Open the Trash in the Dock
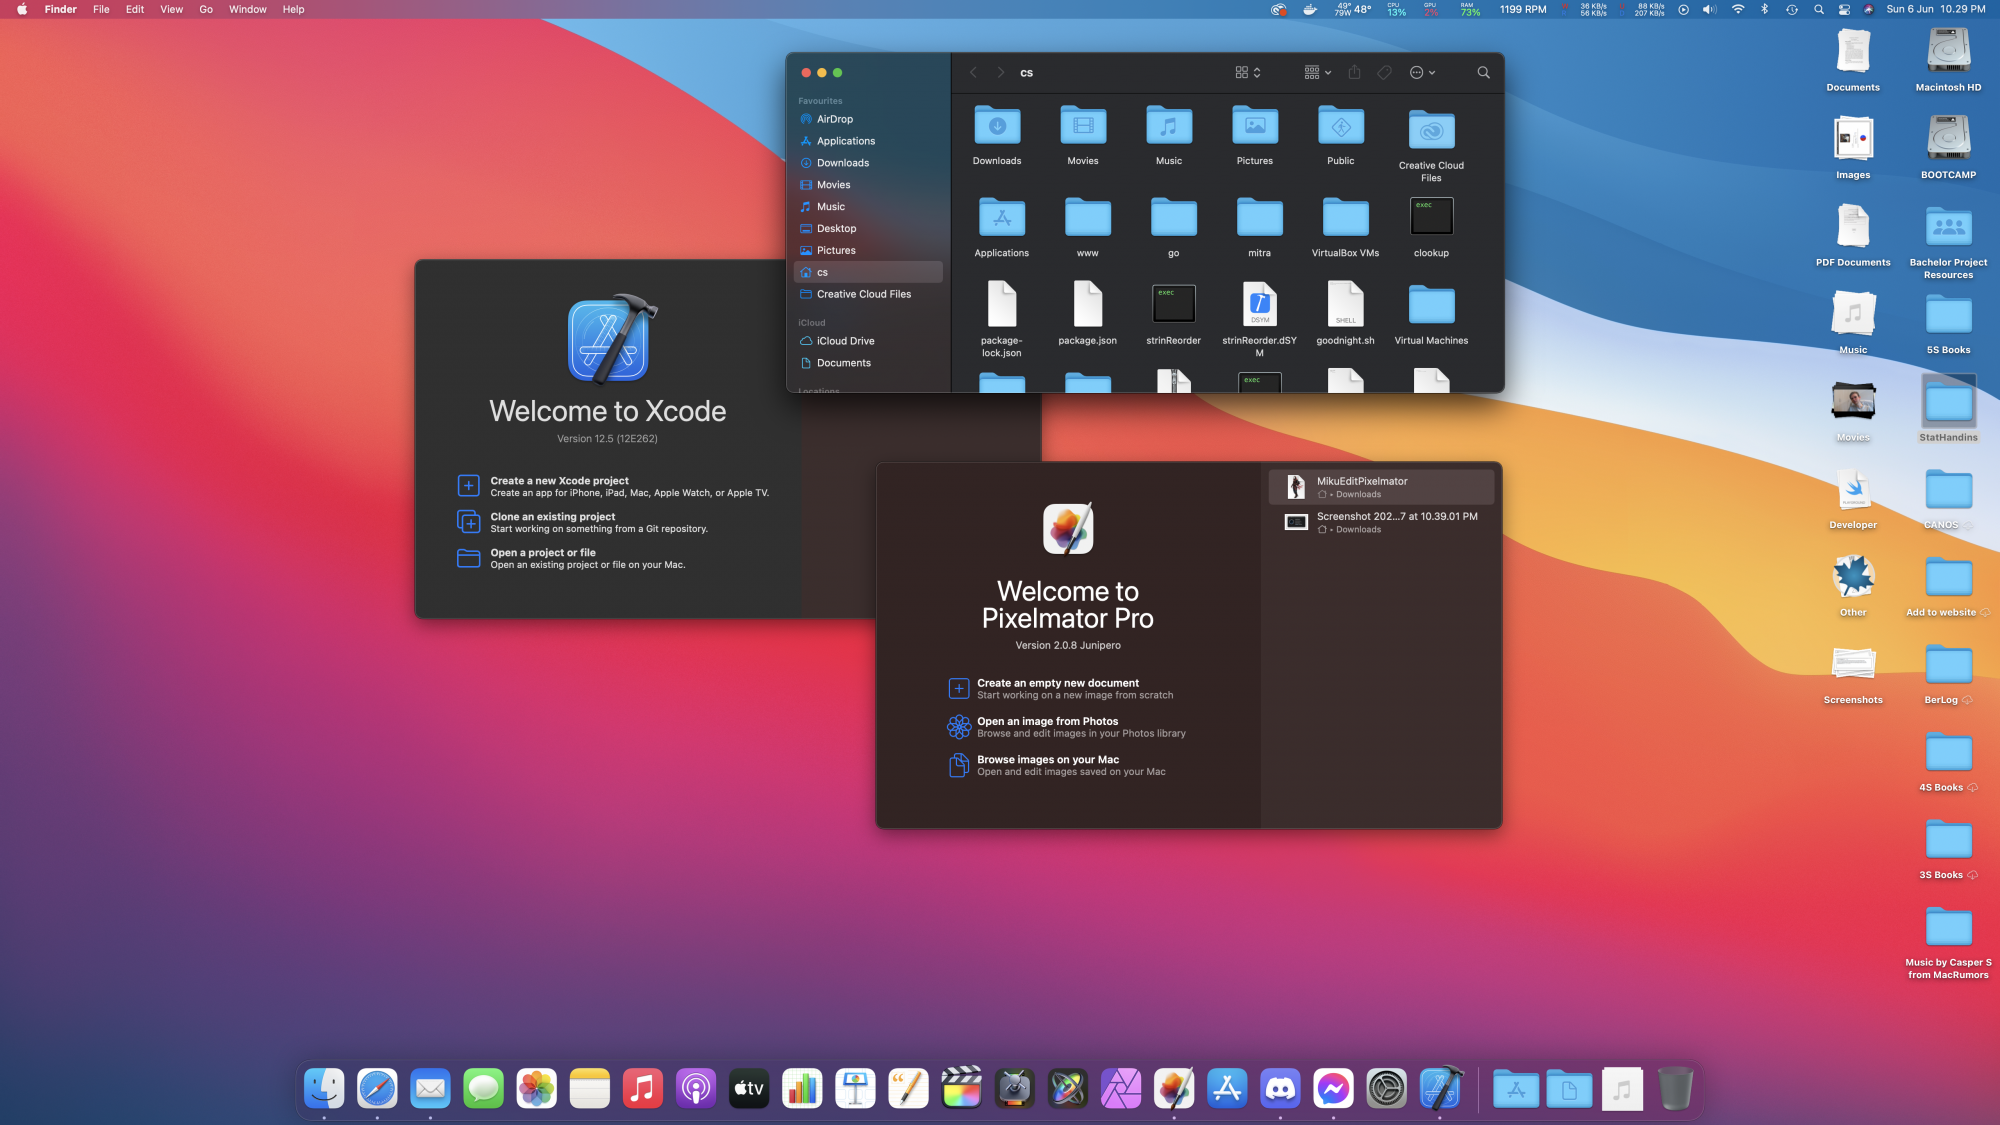Image resolution: width=2000 pixels, height=1125 pixels. click(1675, 1088)
